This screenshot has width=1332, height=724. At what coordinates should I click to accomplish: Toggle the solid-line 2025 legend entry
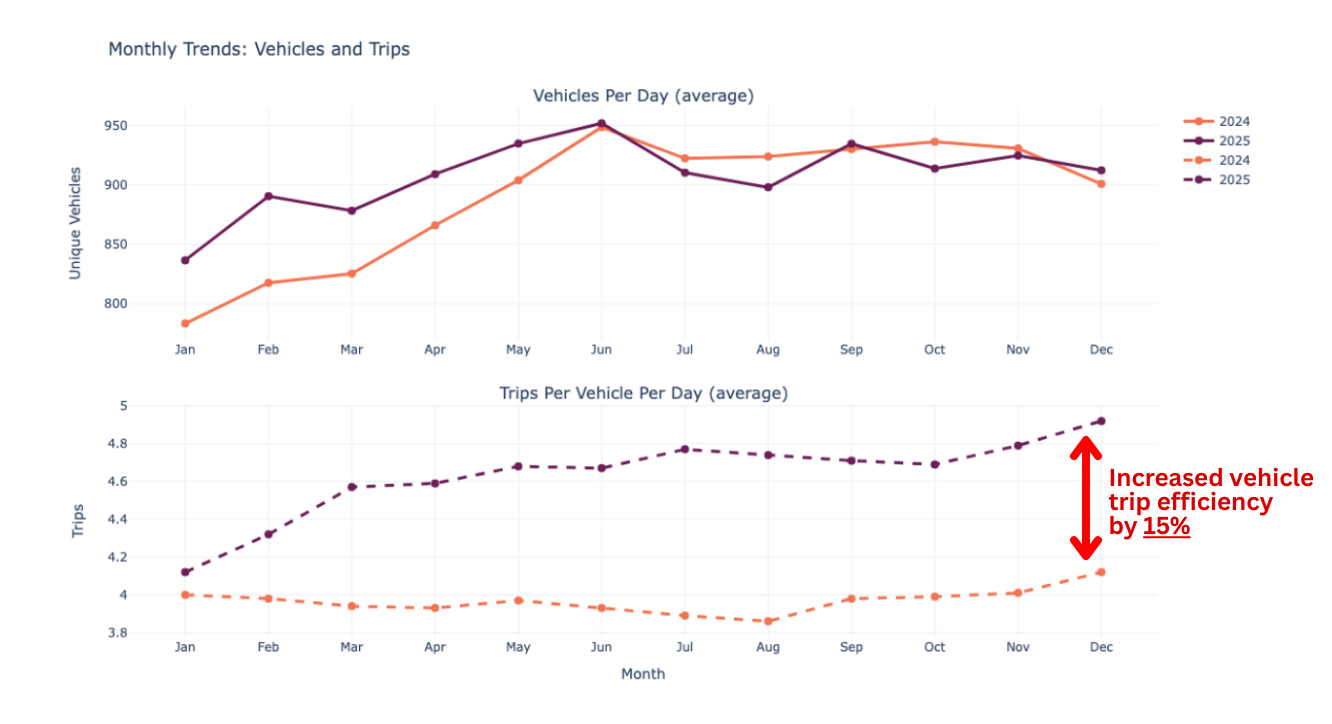1216,141
